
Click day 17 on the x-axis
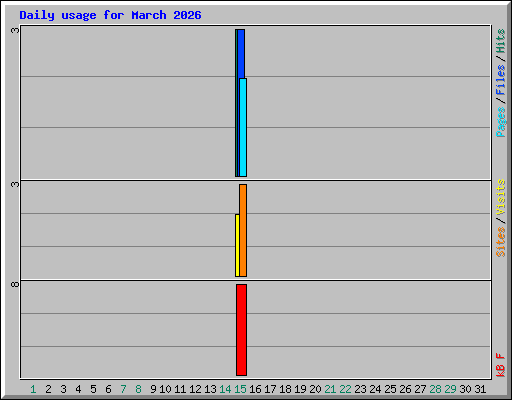coord(270,389)
